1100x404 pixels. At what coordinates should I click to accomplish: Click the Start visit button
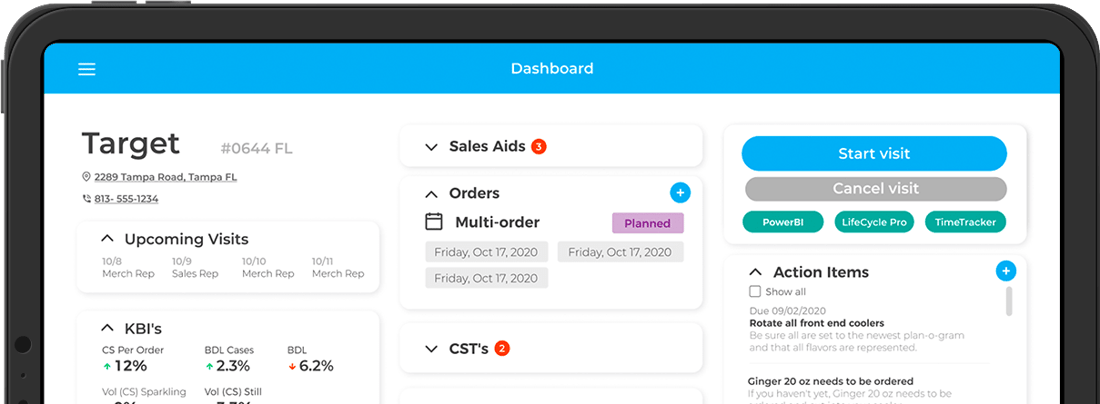pyautogui.click(x=874, y=154)
